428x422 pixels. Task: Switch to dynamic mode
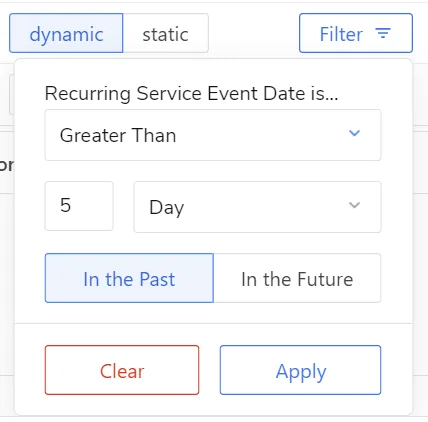pyautogui.click(x=66, y=33)
